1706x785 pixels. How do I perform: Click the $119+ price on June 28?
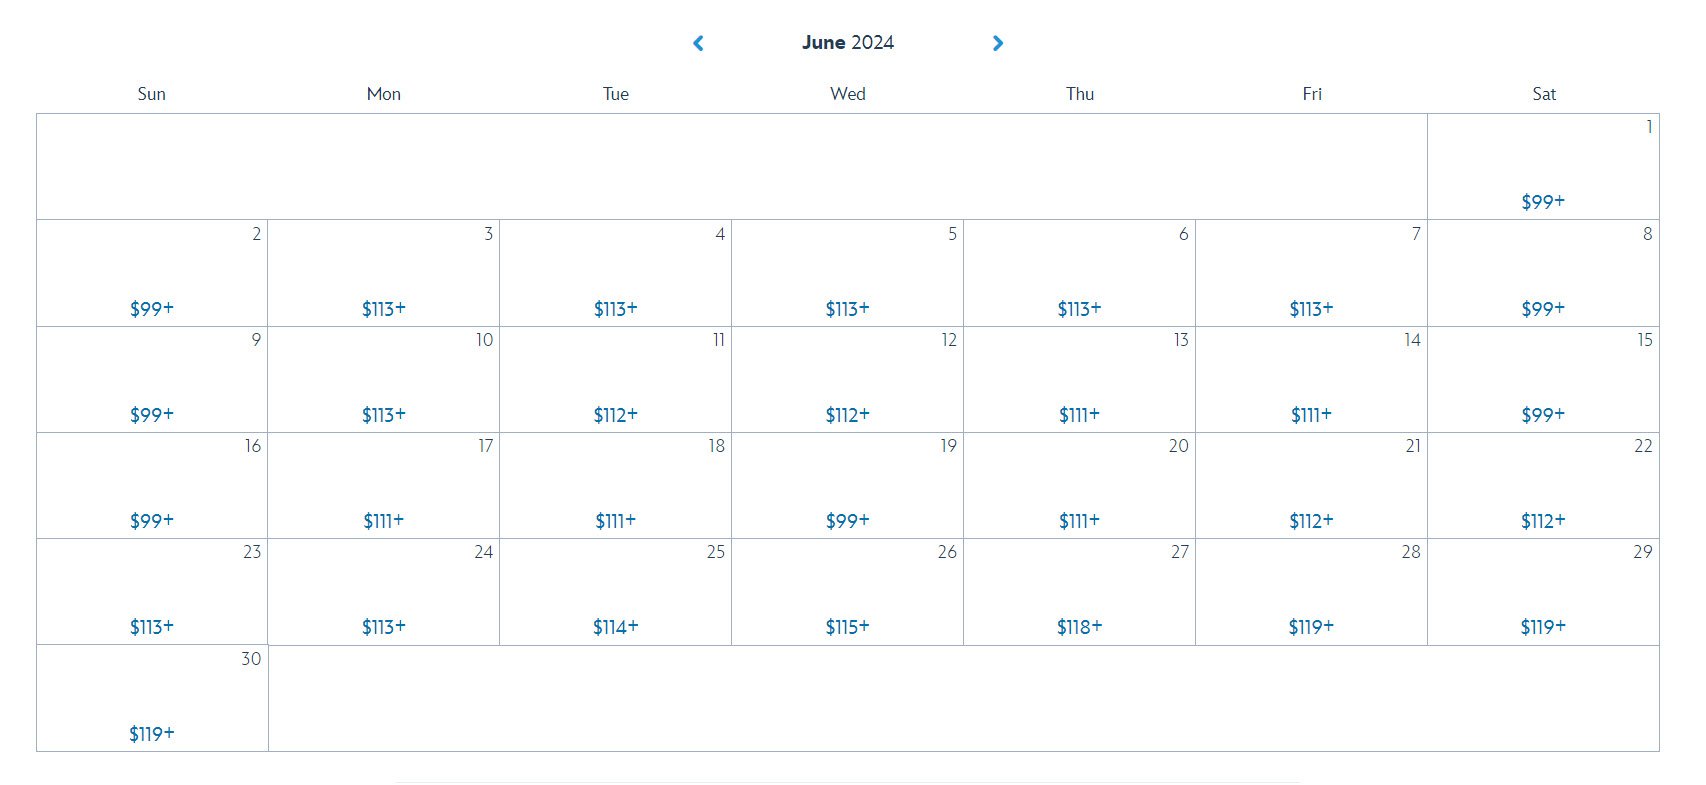click(x=1311, y=626)
